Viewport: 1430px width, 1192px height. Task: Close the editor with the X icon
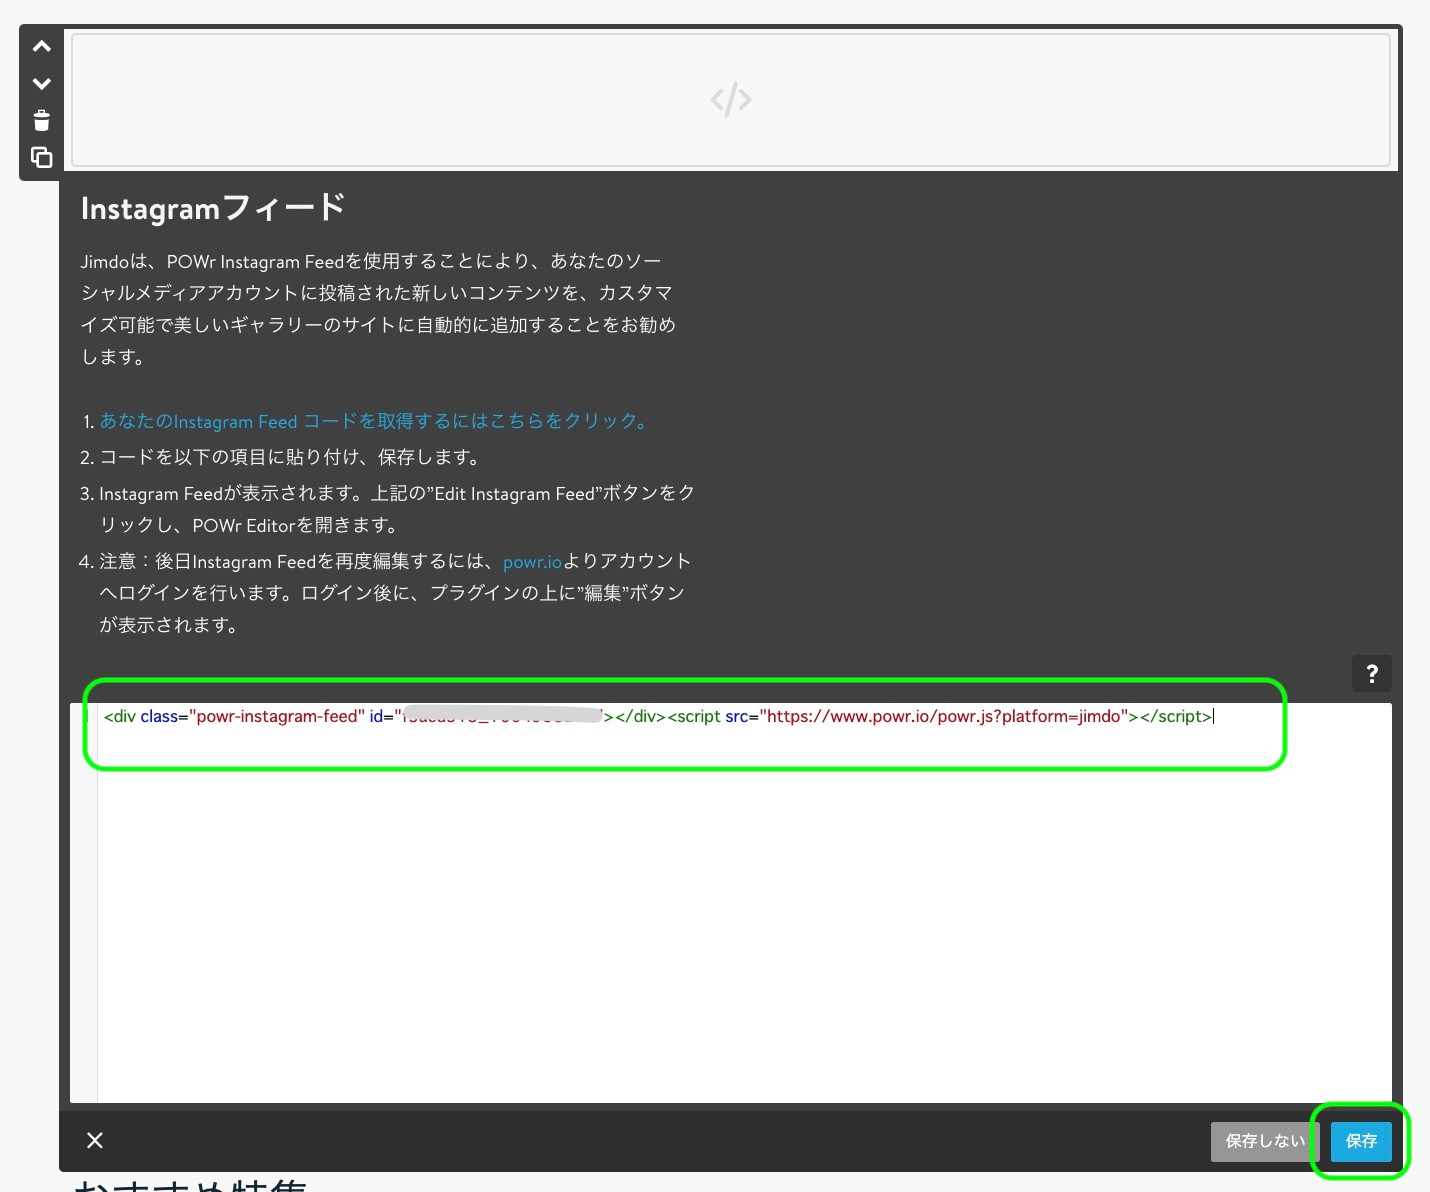point(95,1140)
